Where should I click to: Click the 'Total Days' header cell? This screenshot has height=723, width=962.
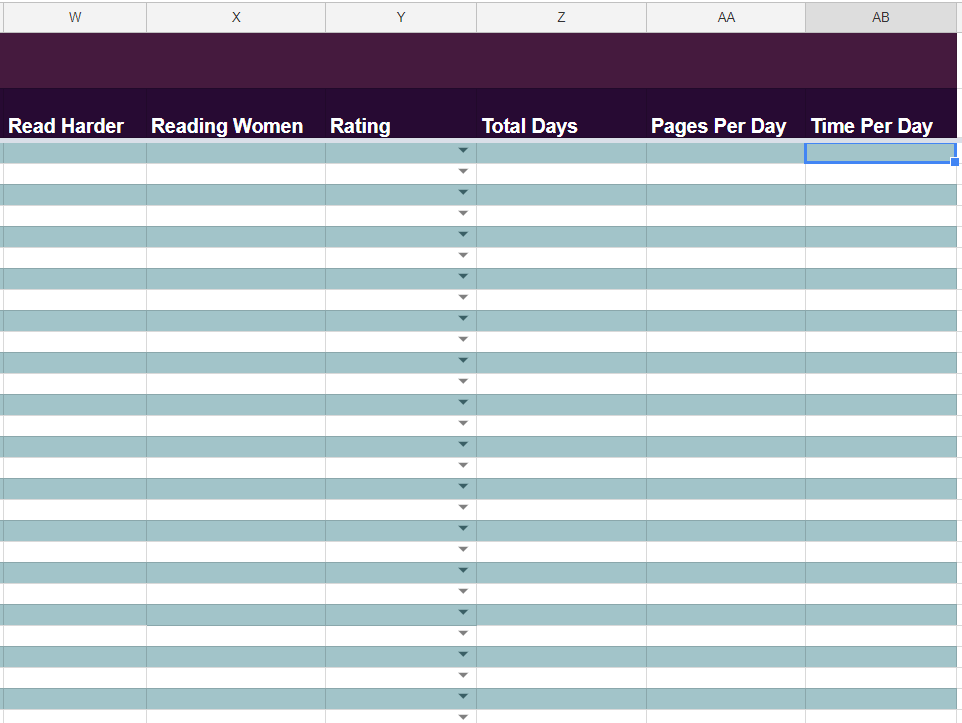[561, 114]
